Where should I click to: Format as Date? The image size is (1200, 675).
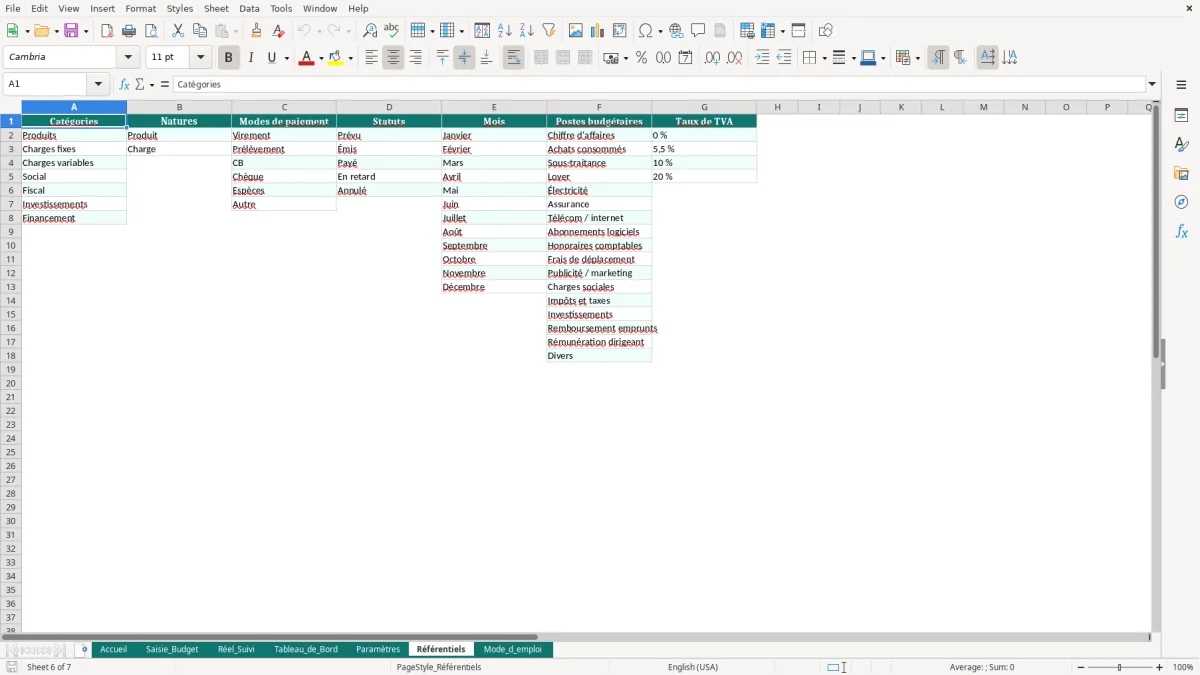685,58
